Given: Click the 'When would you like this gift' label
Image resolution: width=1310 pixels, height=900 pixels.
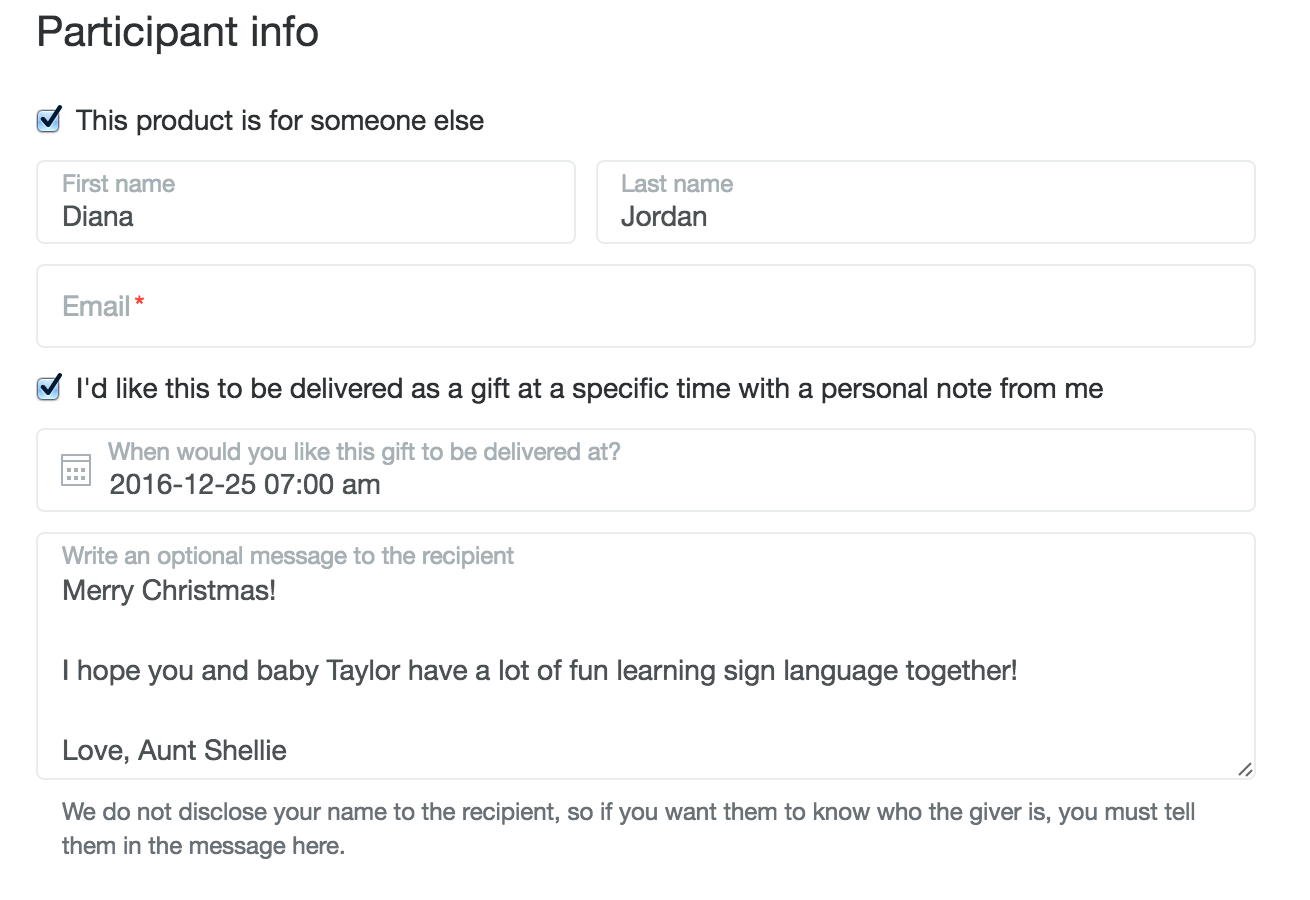Looking at the screenshot, I should (364, 451).
